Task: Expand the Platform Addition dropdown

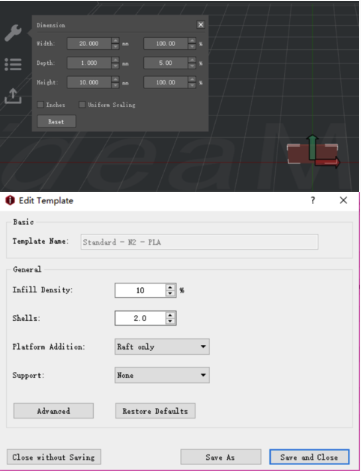Action: tap(162, 347)
